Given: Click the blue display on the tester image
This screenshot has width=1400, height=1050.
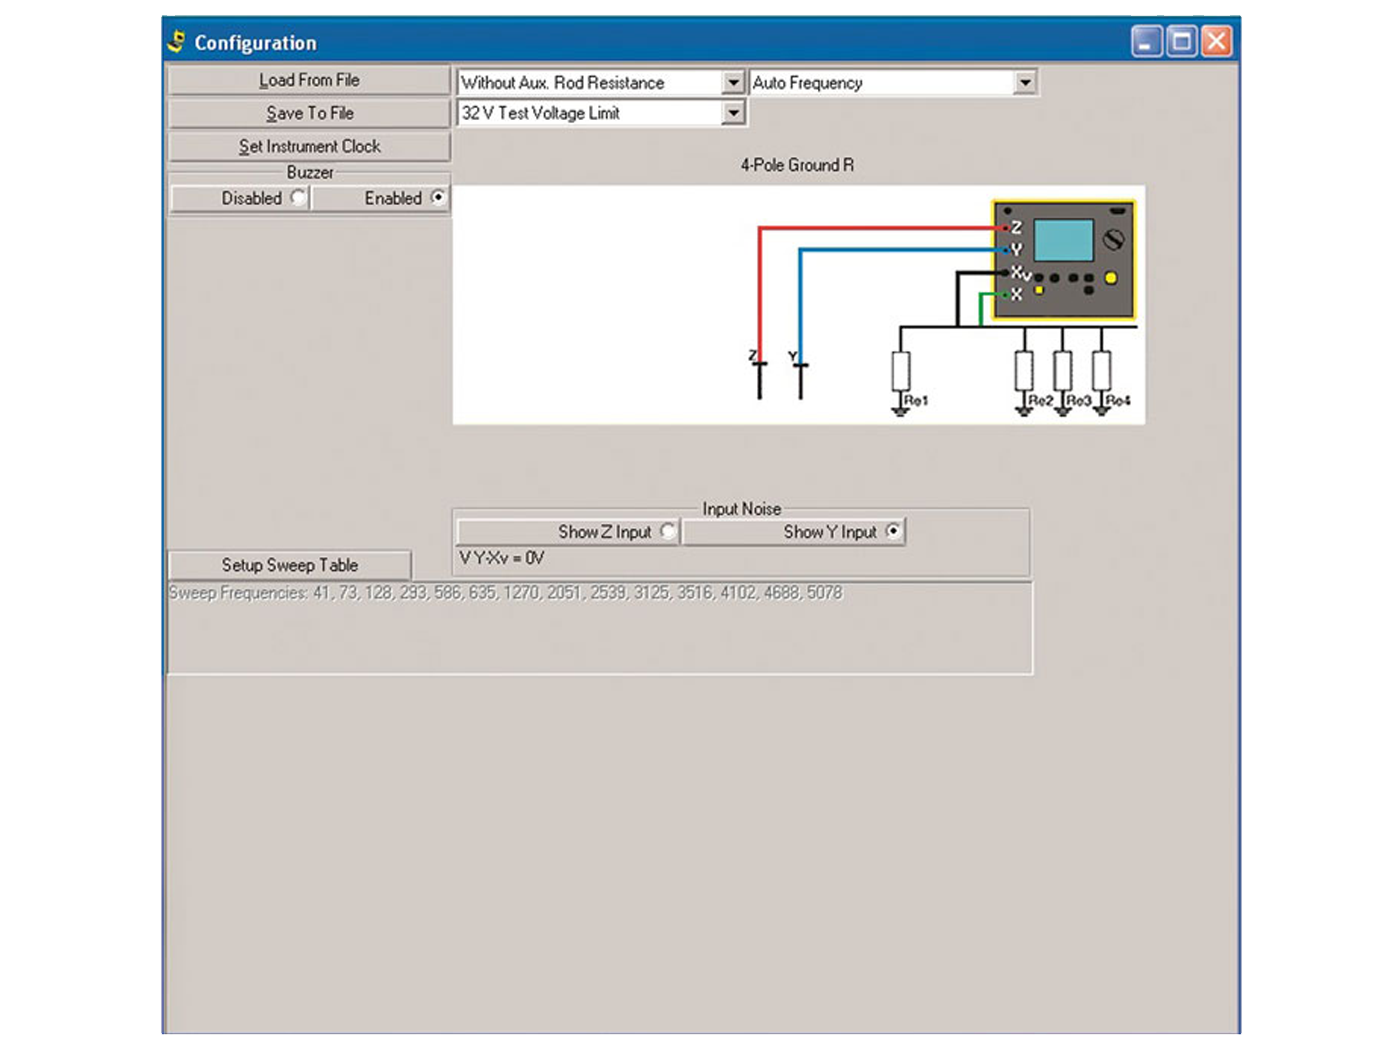Looking at the screenshot, I should coord(1063,241).
